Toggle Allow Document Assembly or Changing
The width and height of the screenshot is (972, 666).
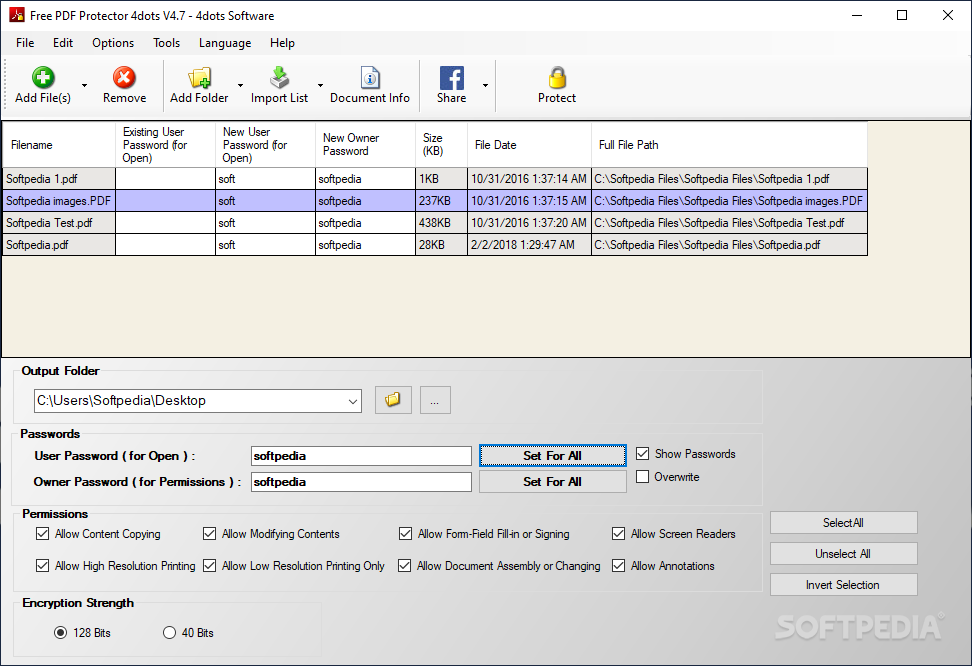click(405, 566)
